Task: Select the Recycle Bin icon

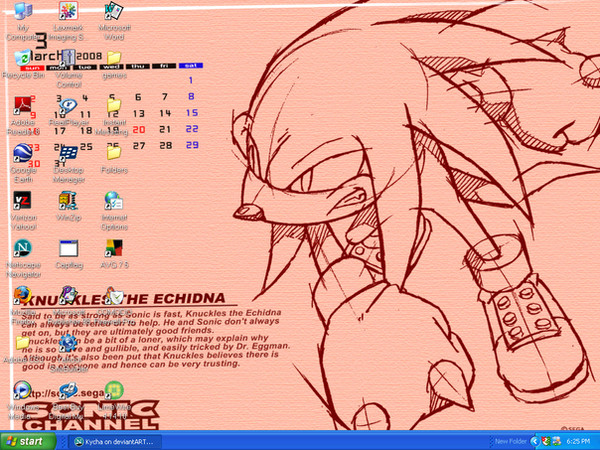Action: coord(23,58)
